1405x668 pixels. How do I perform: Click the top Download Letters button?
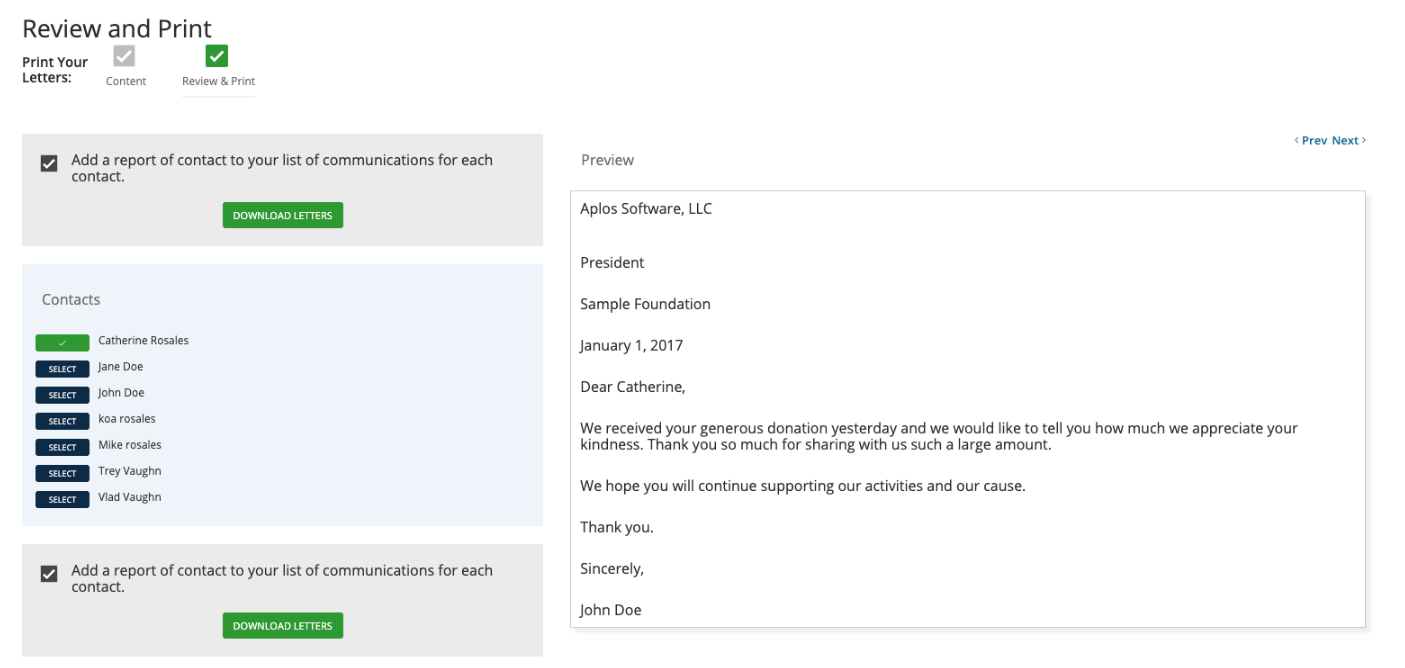click(x=283, y=215)
